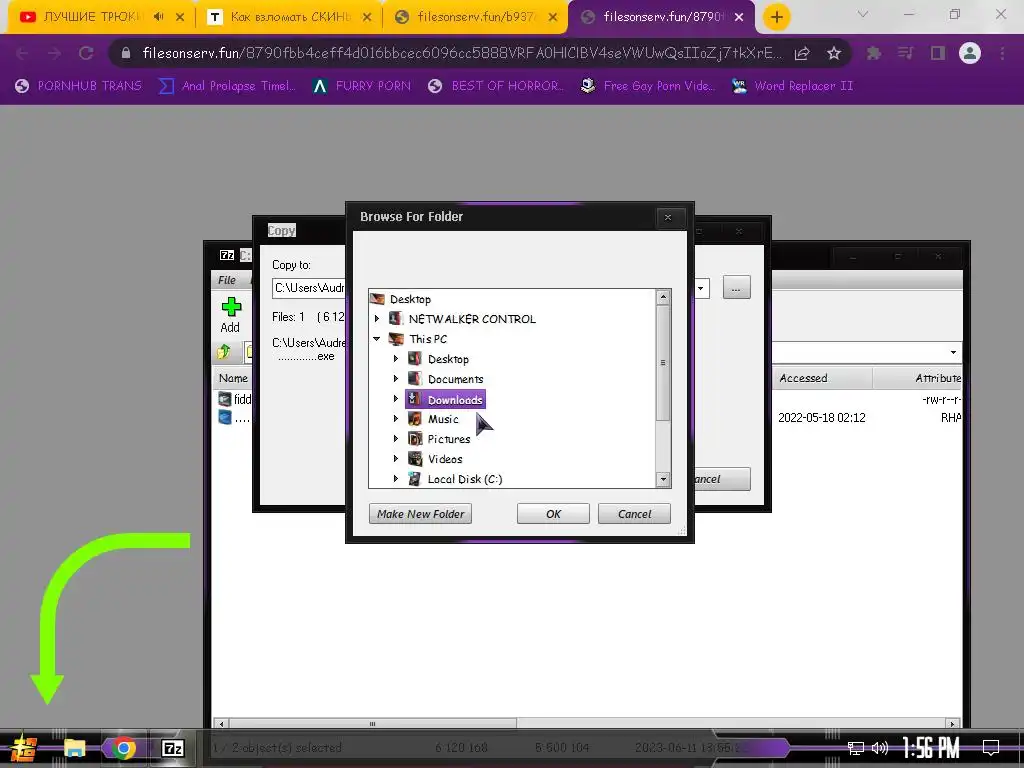The height and width of the screenshot is (768, 1024).
Task: Select the Videos folder
Action: 435,459
